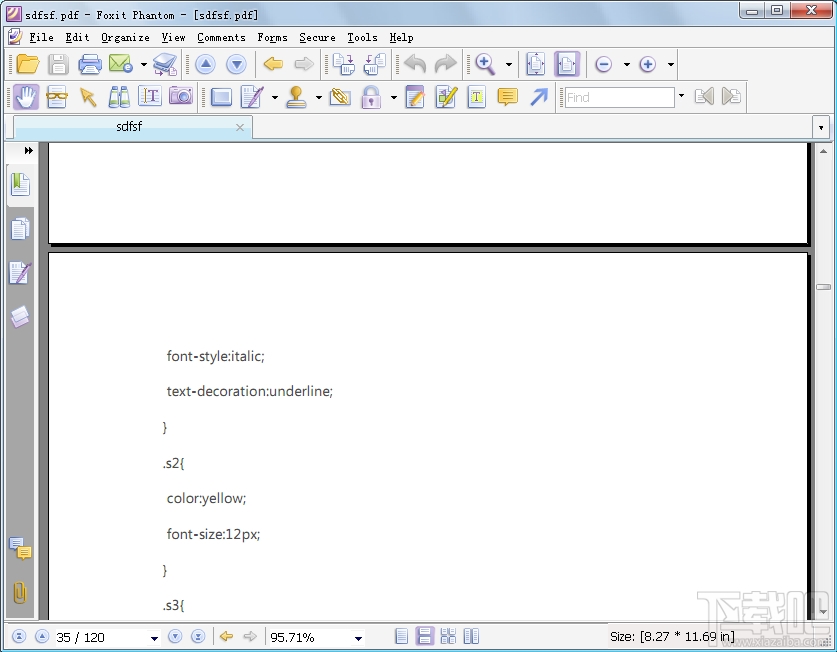Open search with the binoculars icon
This screenshot has height=652, width=837.
119,97
